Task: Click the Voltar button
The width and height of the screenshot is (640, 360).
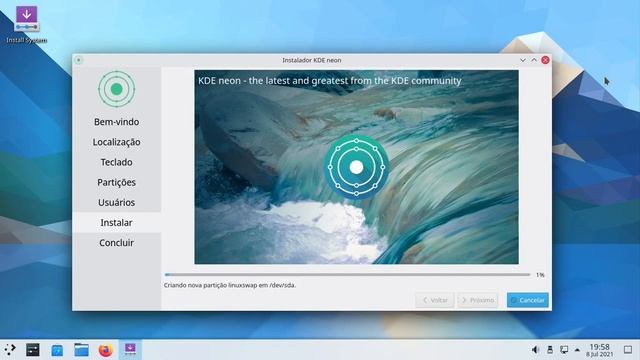Action: click(x=435, y=300)
